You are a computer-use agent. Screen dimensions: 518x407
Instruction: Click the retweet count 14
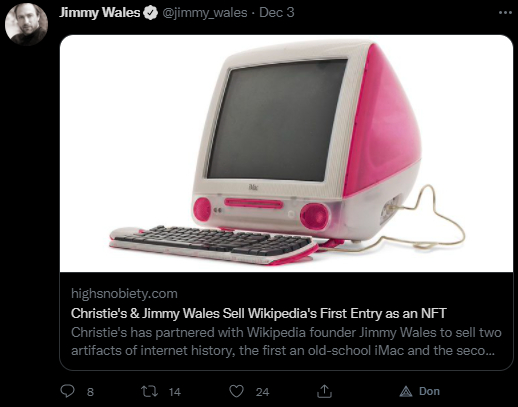(175, 392)
